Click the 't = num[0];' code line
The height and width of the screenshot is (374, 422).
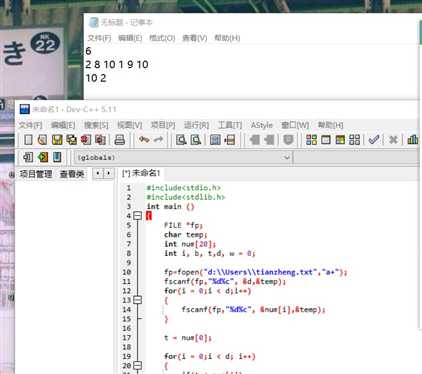(x=188, y=338)
